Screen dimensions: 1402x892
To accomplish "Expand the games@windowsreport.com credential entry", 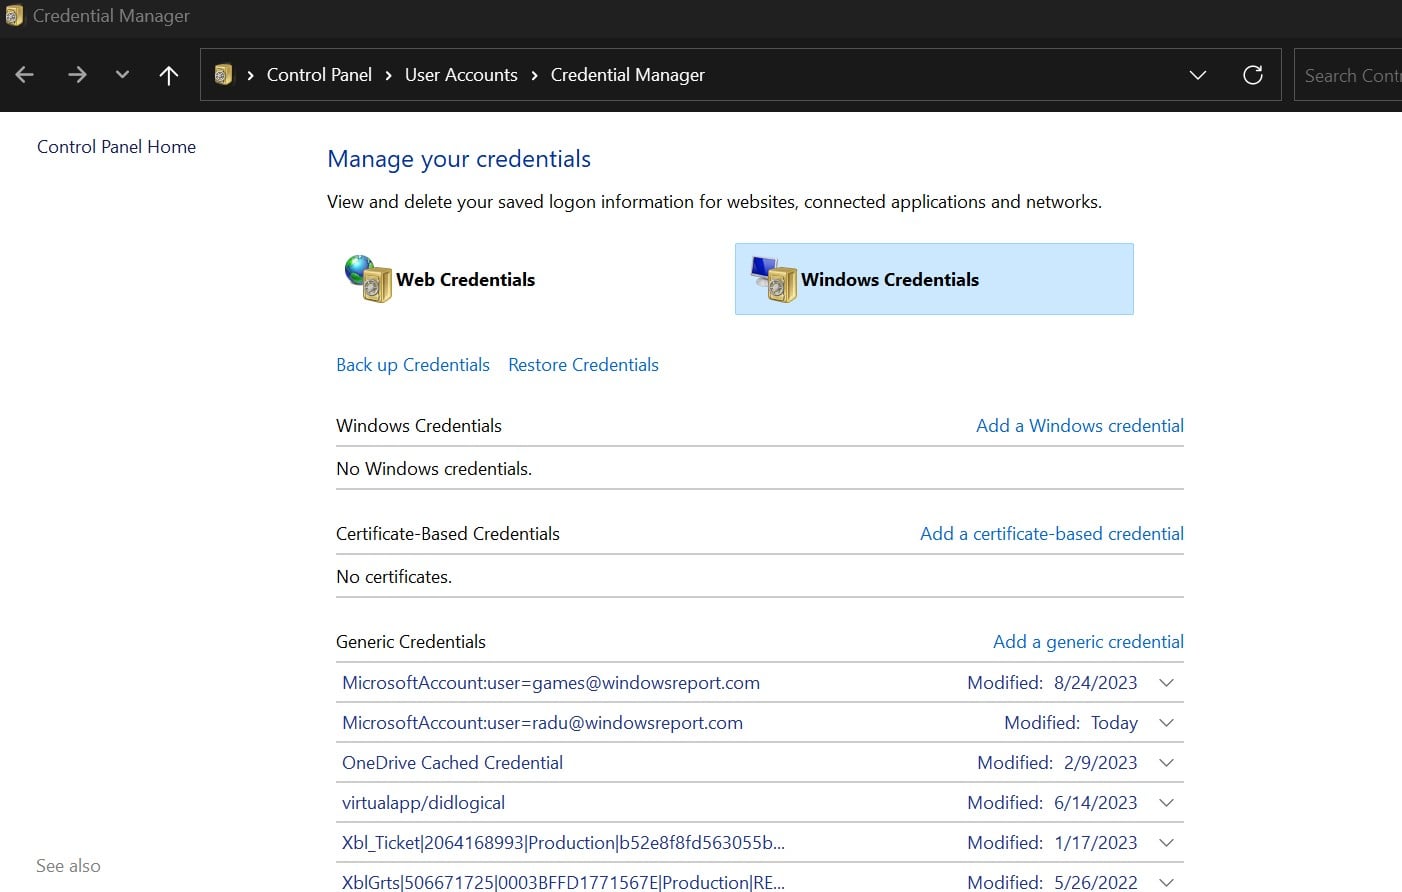I will (x=1166, y=683).
